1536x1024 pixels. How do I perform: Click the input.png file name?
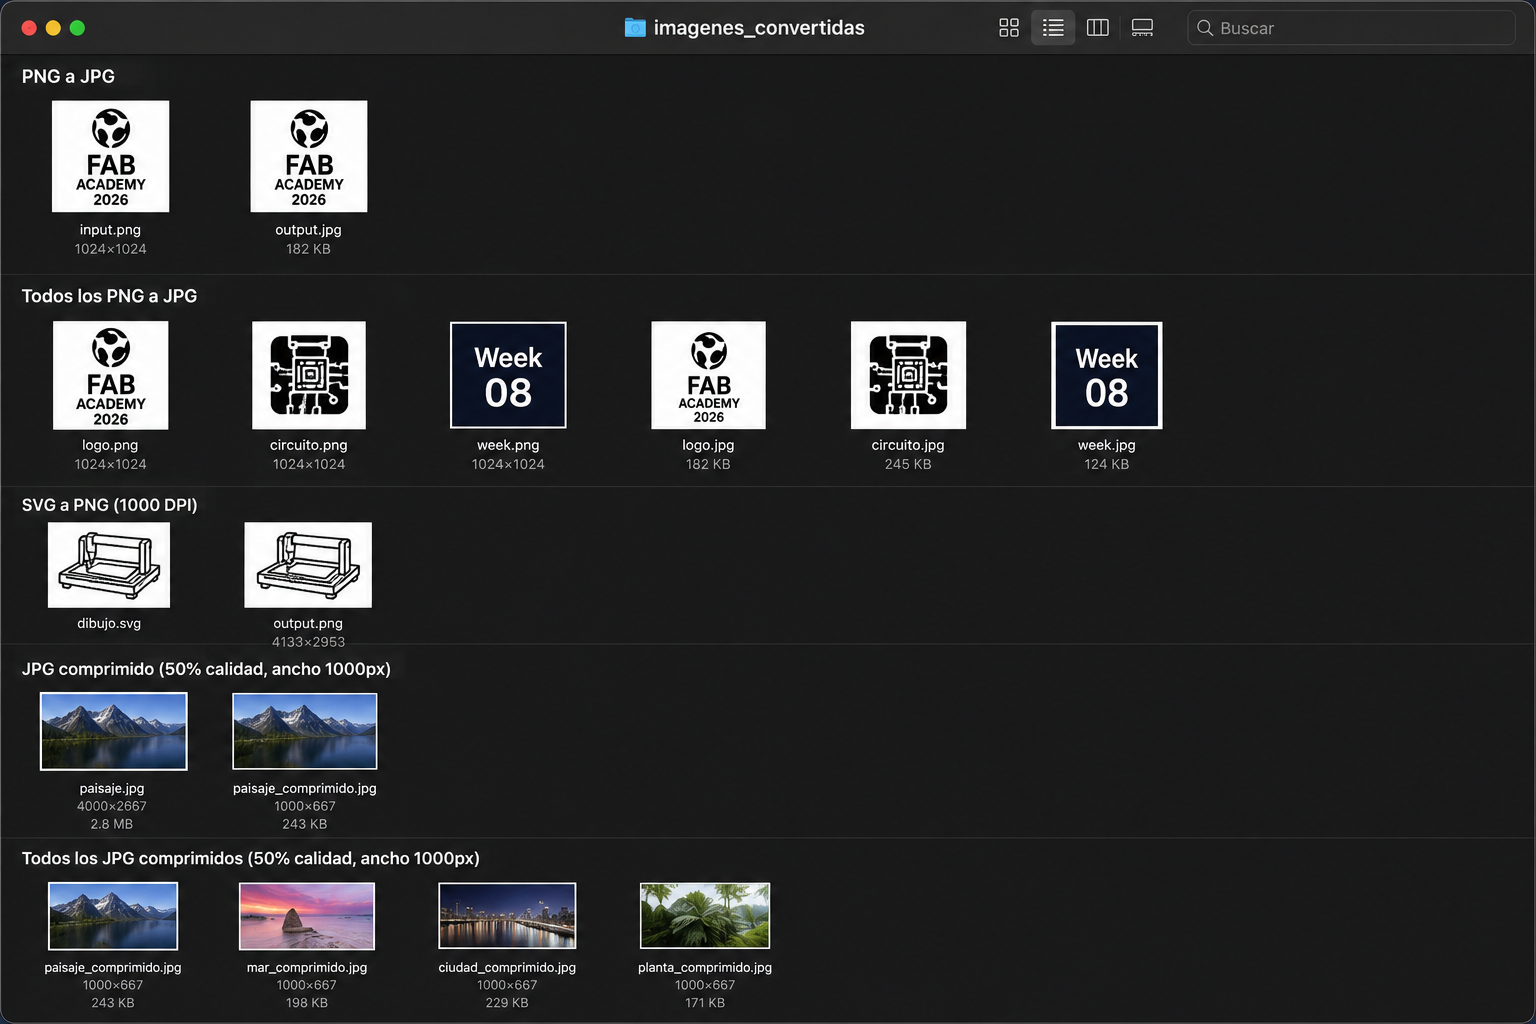(x=110, y=230)
